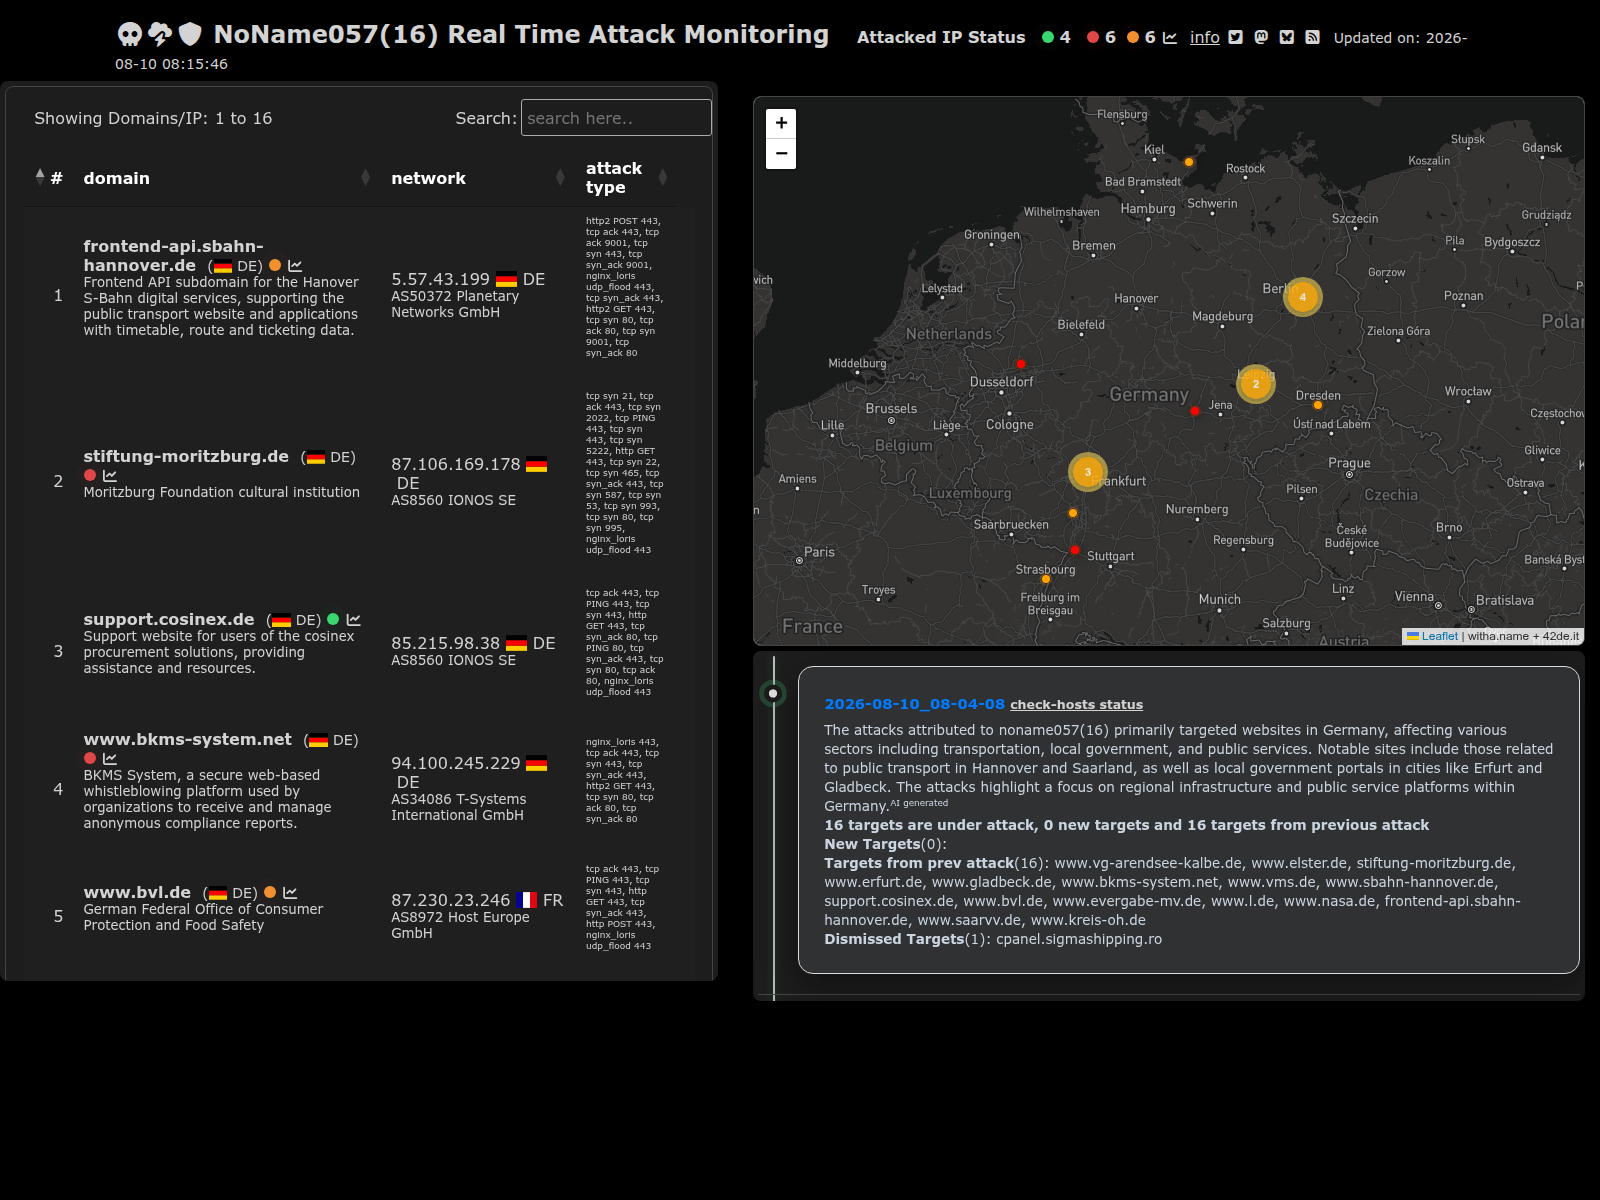Viewport: 1600px width, 1200px height.
Task: Open the Berlin cluster marker showing 4
Action: tap(1303, 297)
